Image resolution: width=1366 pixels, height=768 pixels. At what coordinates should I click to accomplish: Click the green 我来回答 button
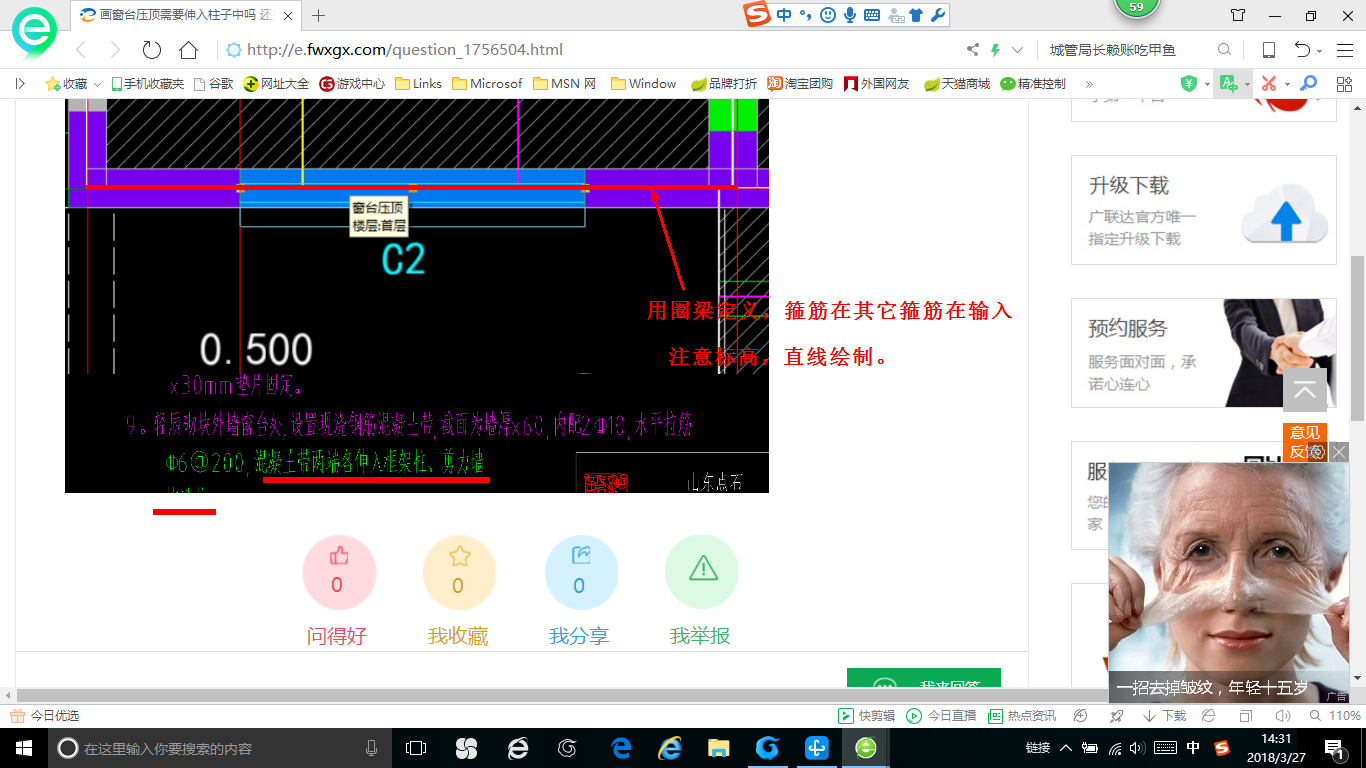pos(924,678)
